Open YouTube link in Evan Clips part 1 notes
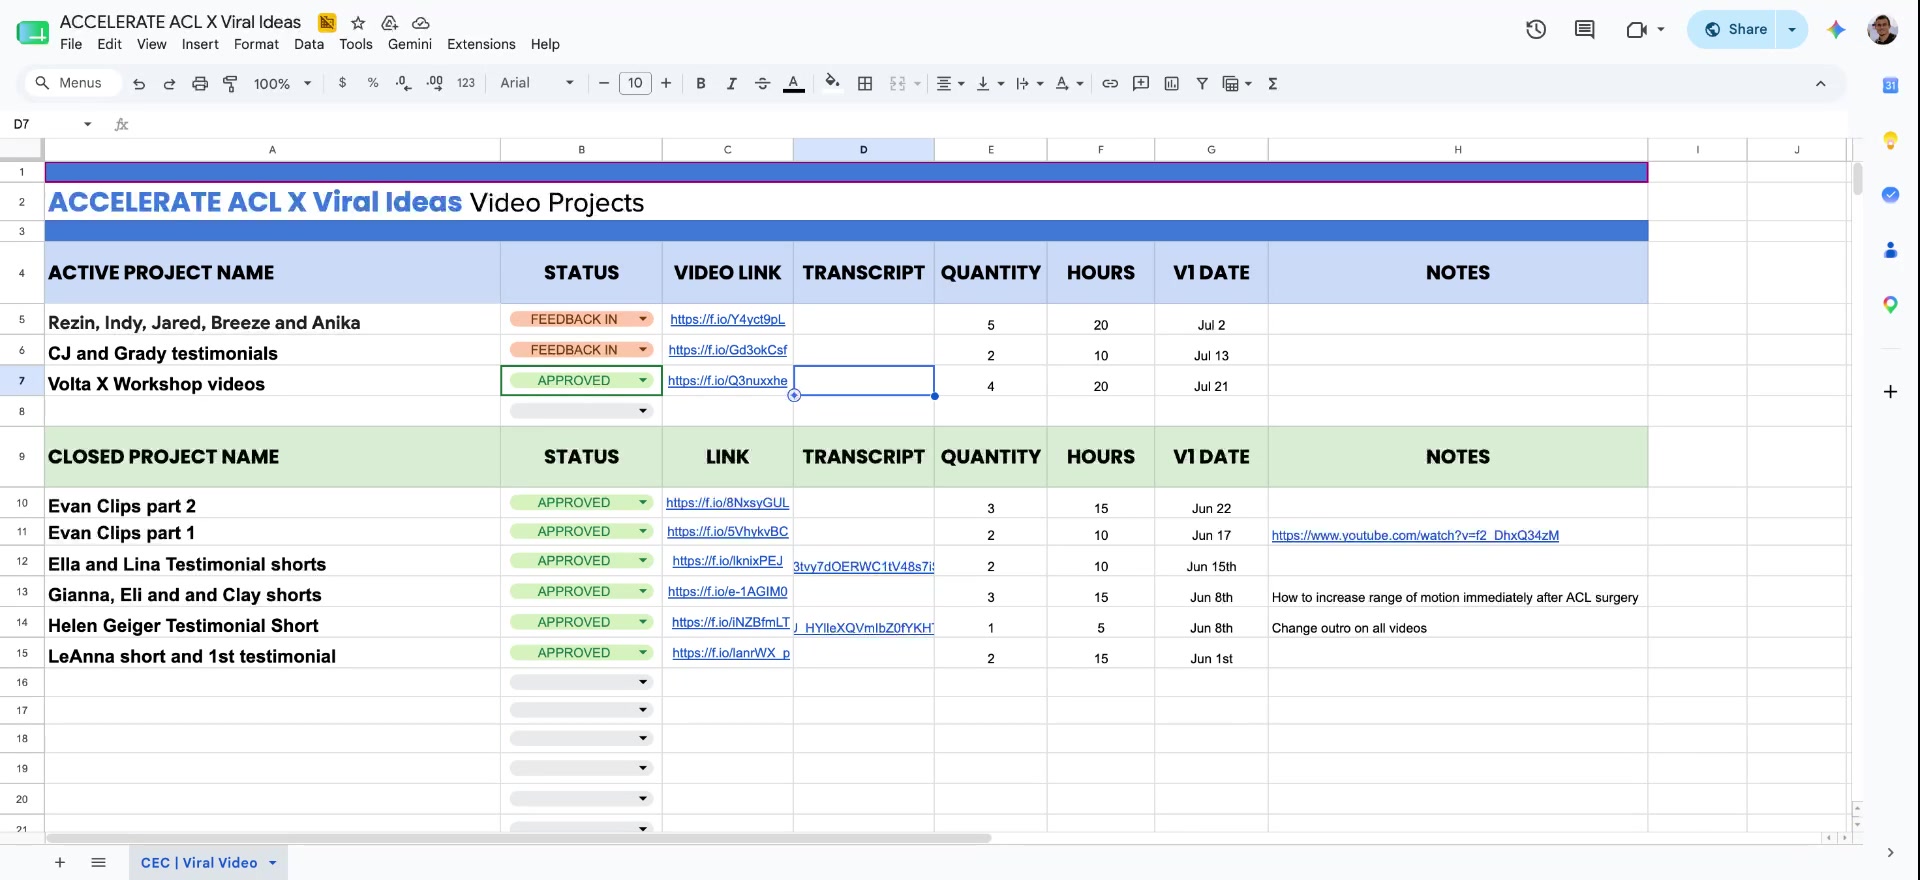 tap(1415, 536)
